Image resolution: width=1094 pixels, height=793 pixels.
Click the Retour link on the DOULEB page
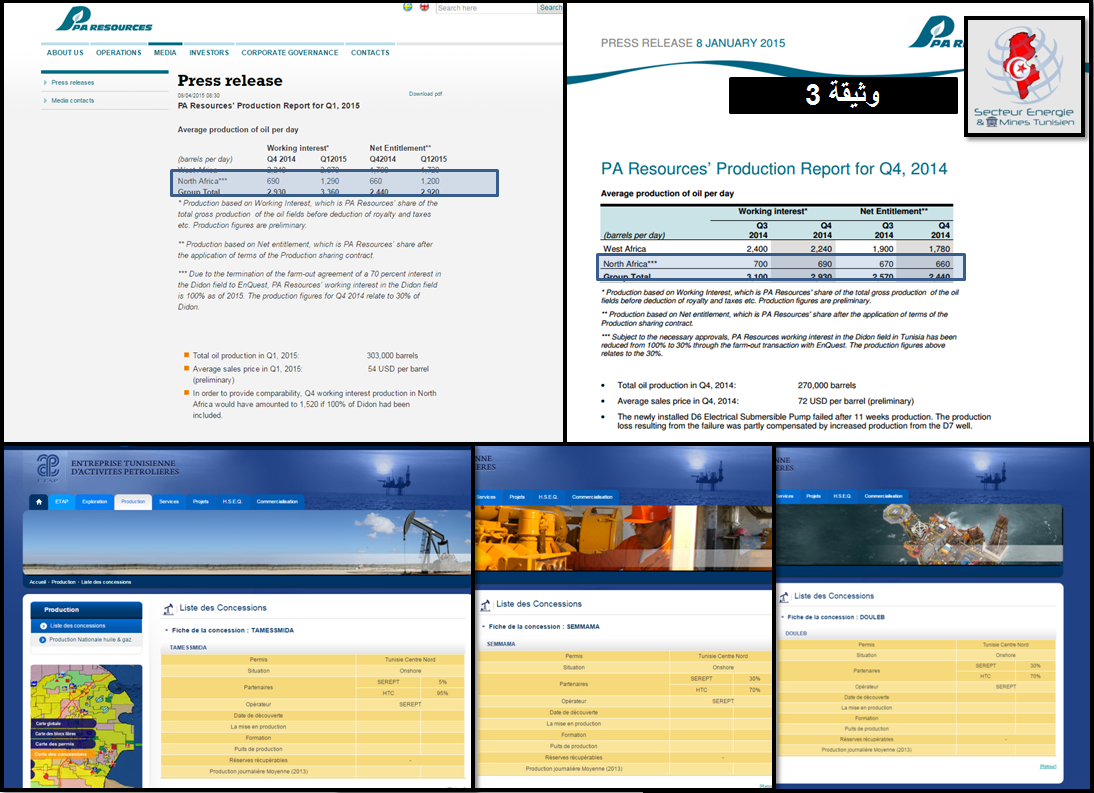pos(1048,766)
